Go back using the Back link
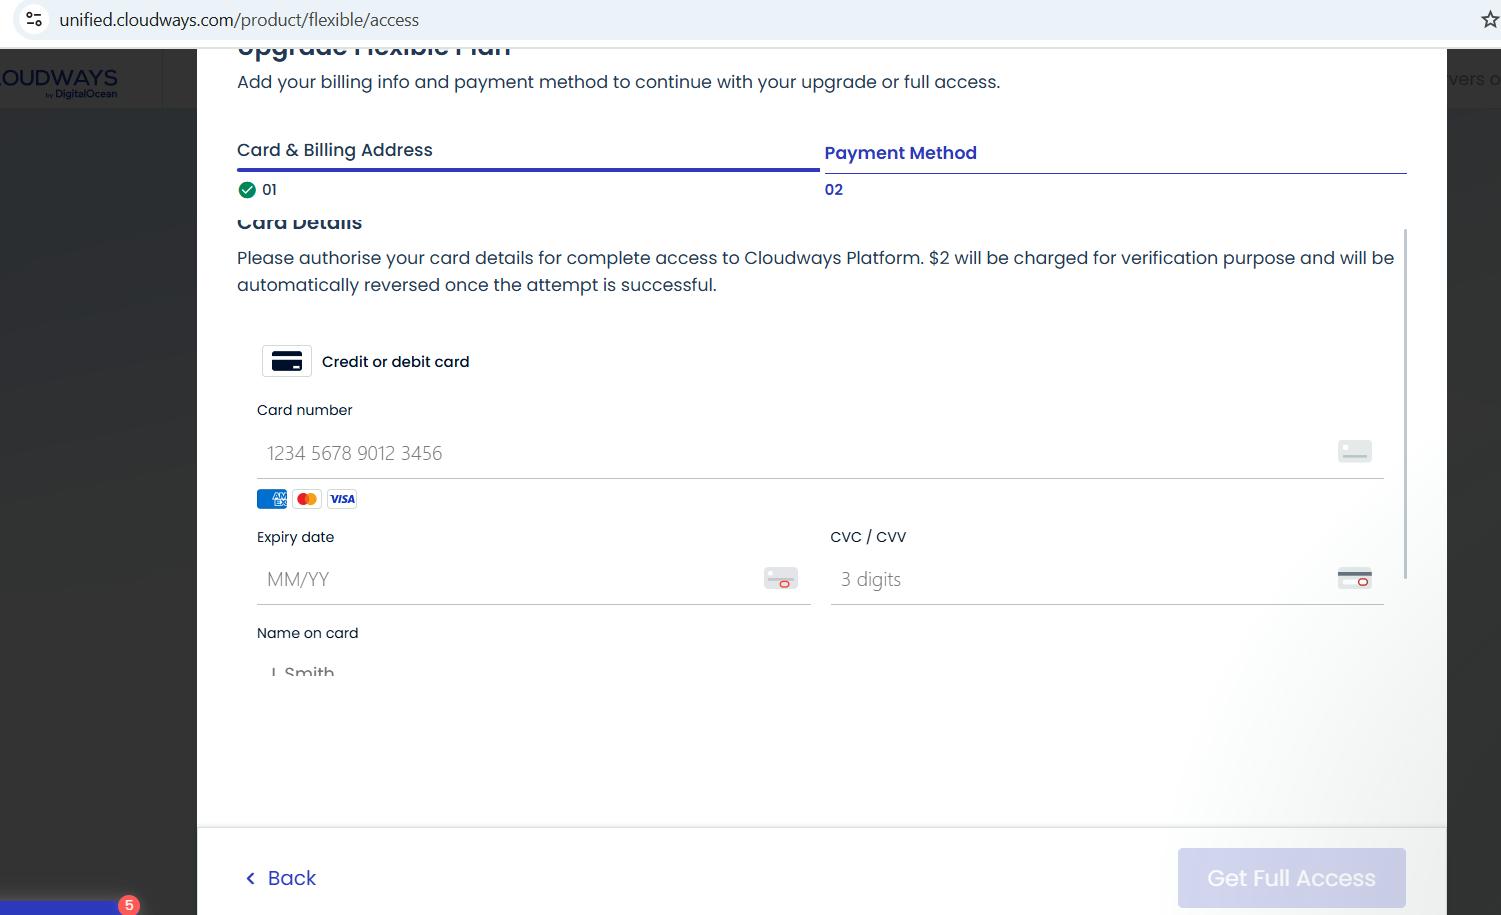This screenshot has height=915, width=1501. click(x=281, y=878)
